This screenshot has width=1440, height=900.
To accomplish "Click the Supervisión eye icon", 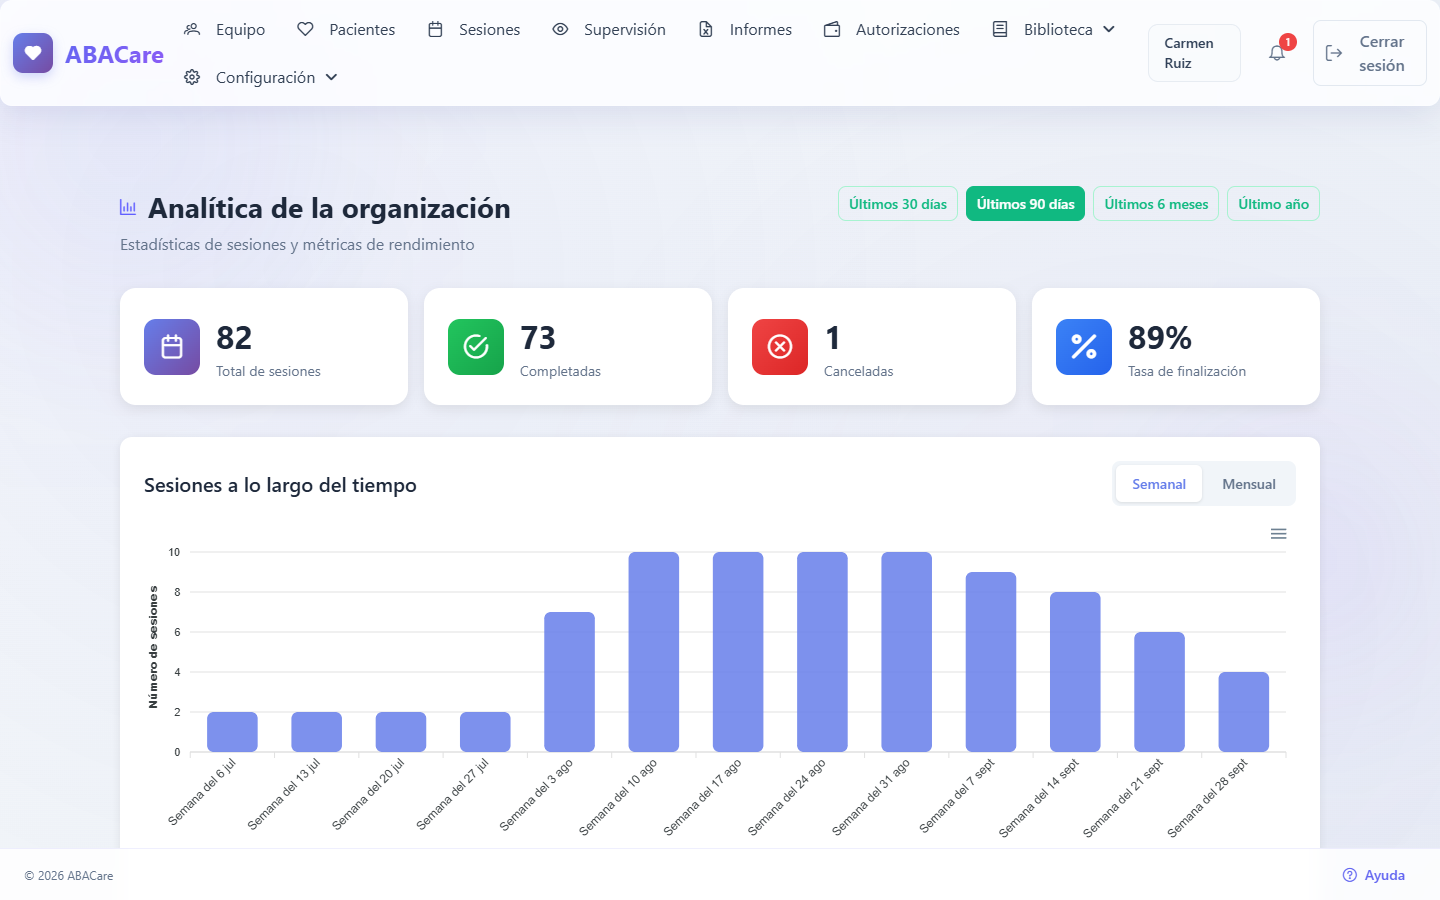I will (x=560, y=29).
